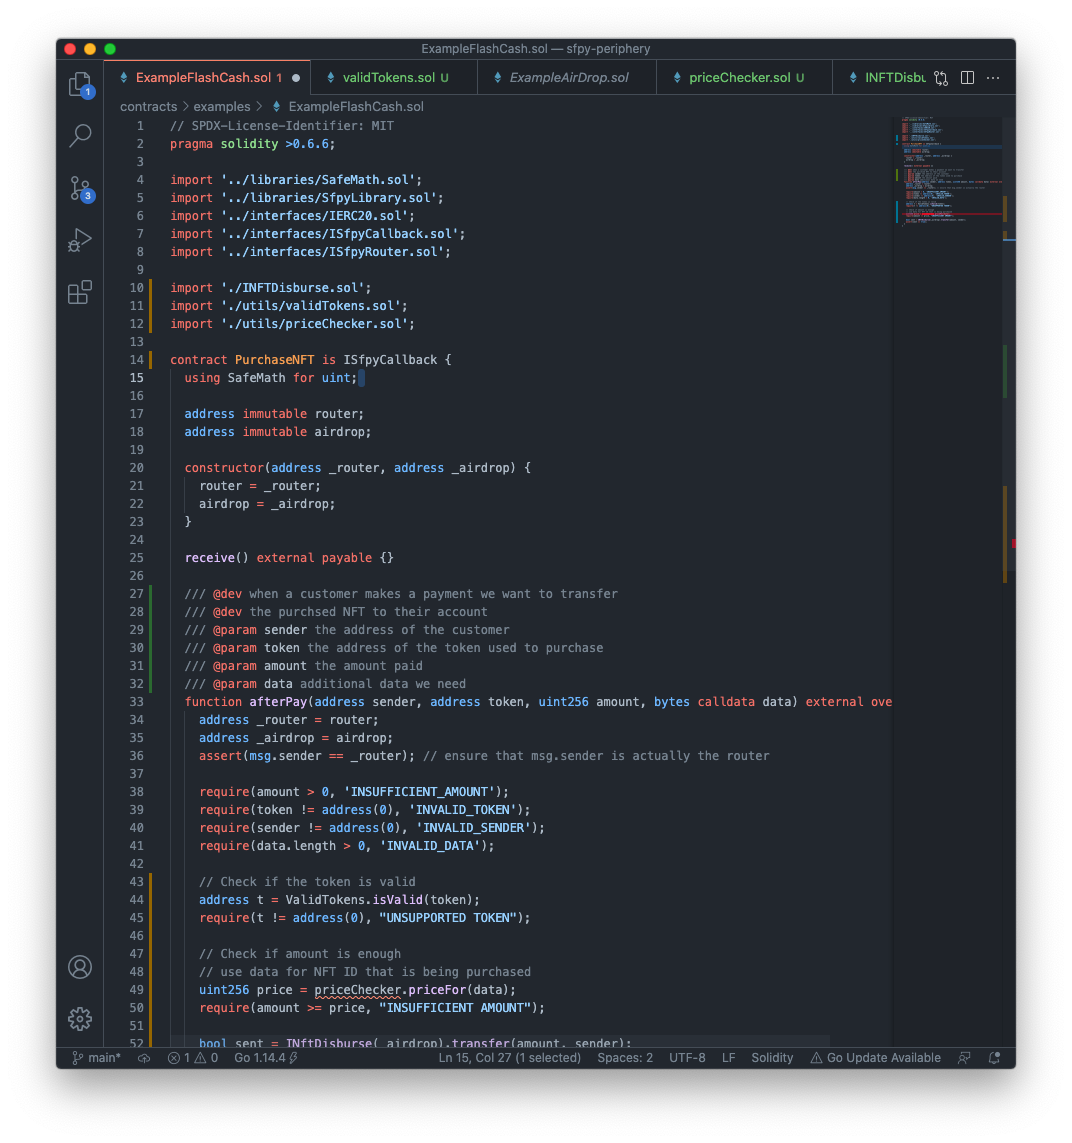The width and height of the screenshot is (1072, 1143).
Task: Click the Solidity file icon in breadcrumb
Action: coord(276,106)
